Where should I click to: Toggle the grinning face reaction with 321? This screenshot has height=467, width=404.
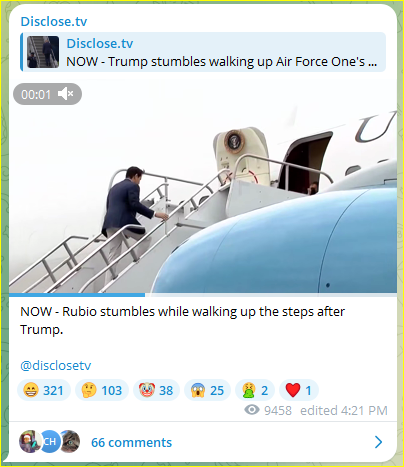(44, 390)
